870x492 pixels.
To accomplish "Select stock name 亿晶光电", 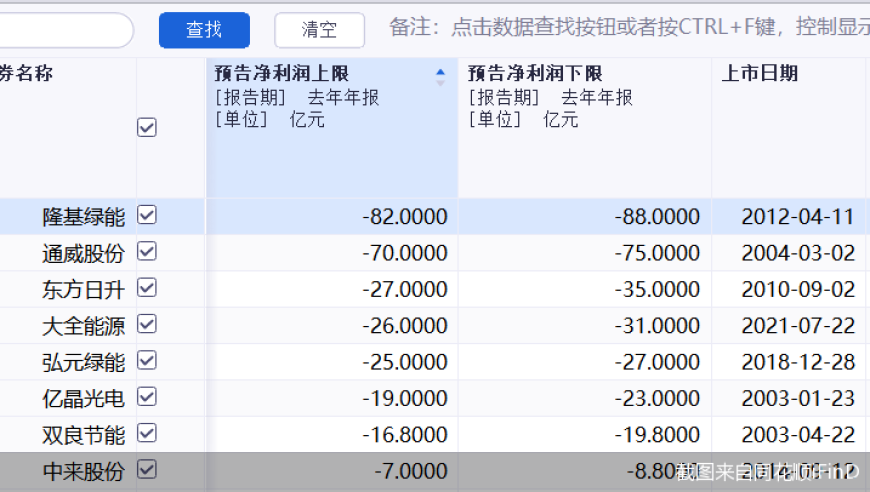I will (84, 399).
